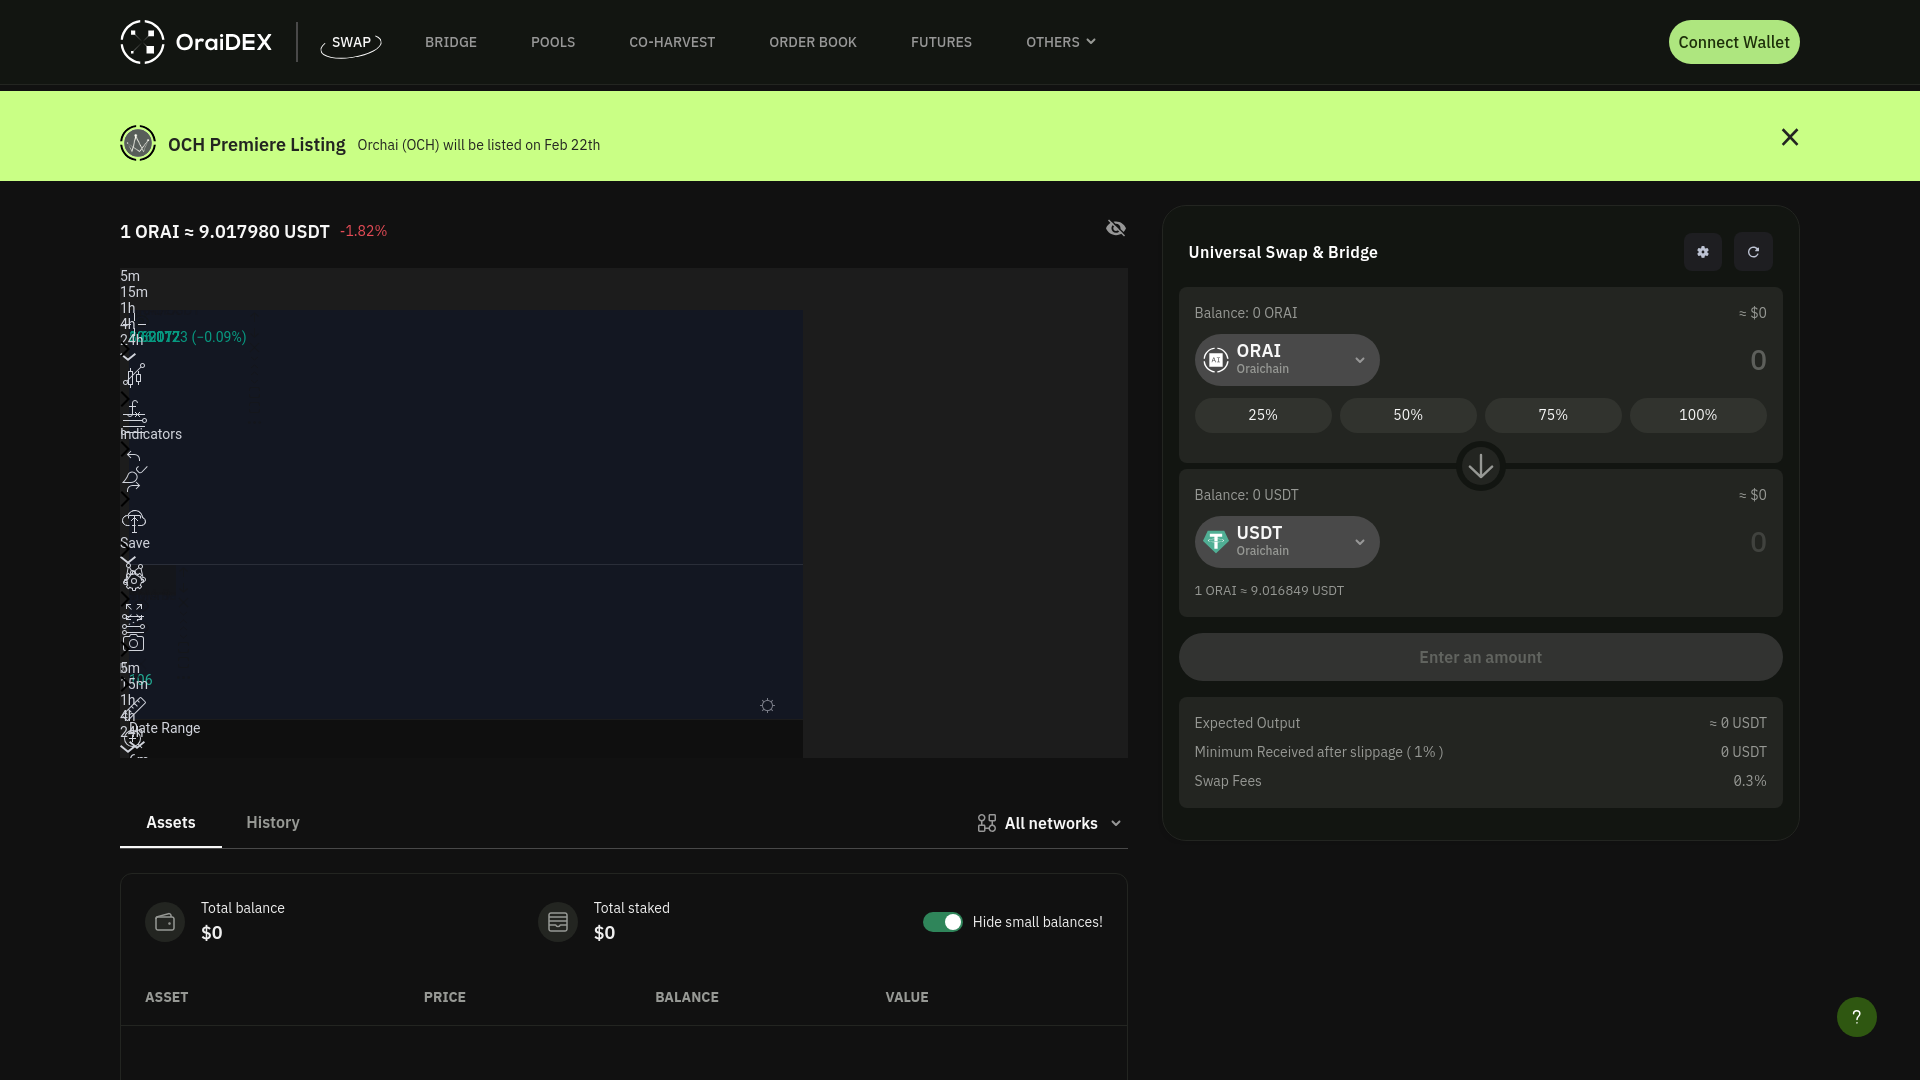1920x1080 pixels.
Task: Click Minimum Received after slippage label
Action: click(x=1319, y=752)
